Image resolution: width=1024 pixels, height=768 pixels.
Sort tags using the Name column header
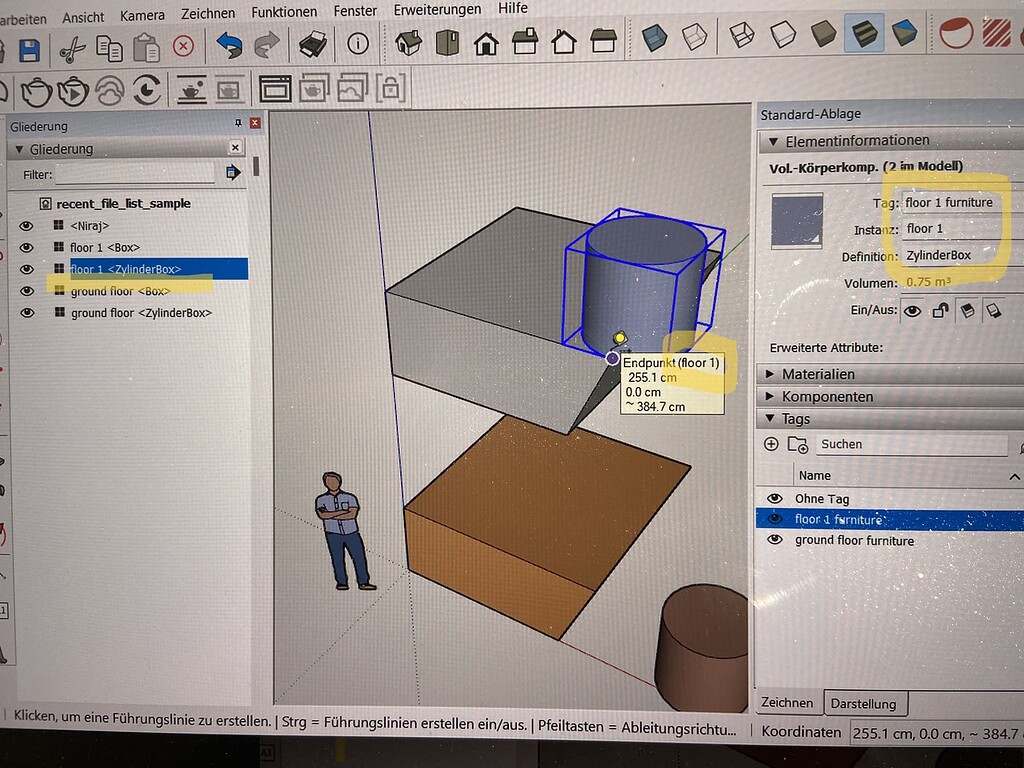pos(815,474)
